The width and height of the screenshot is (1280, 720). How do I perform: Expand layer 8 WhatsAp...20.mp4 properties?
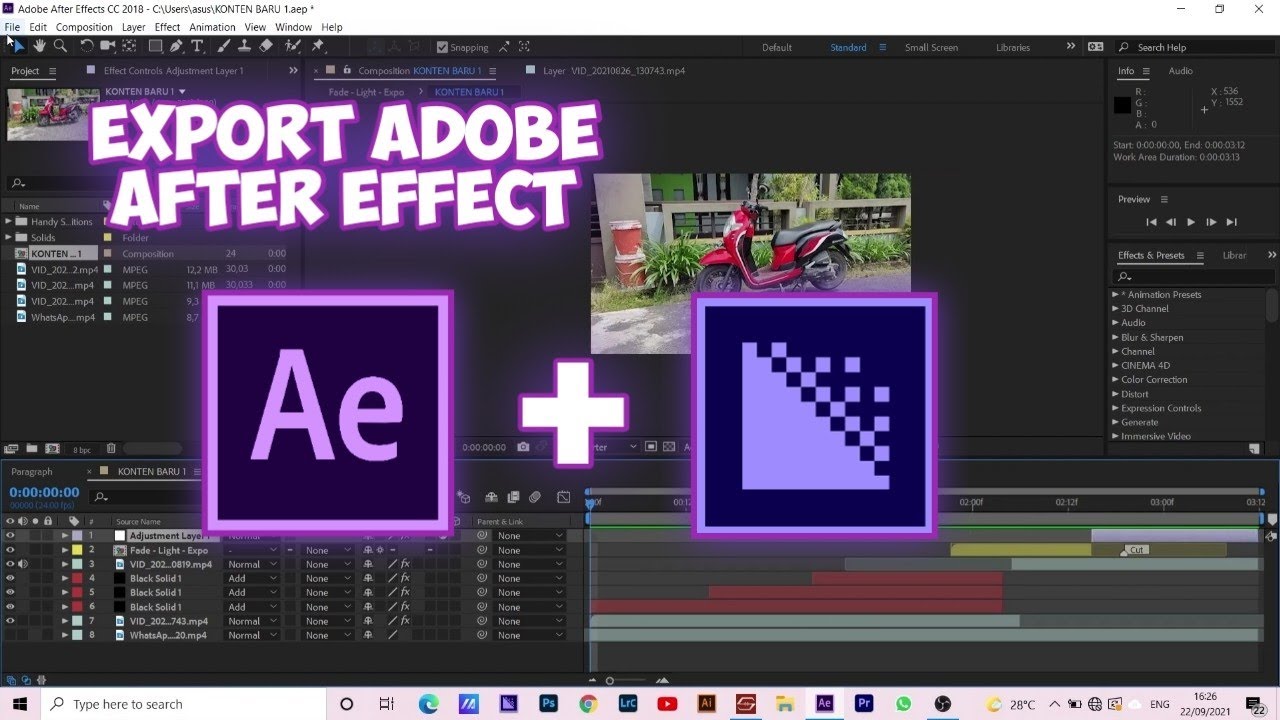coord(65,635)
